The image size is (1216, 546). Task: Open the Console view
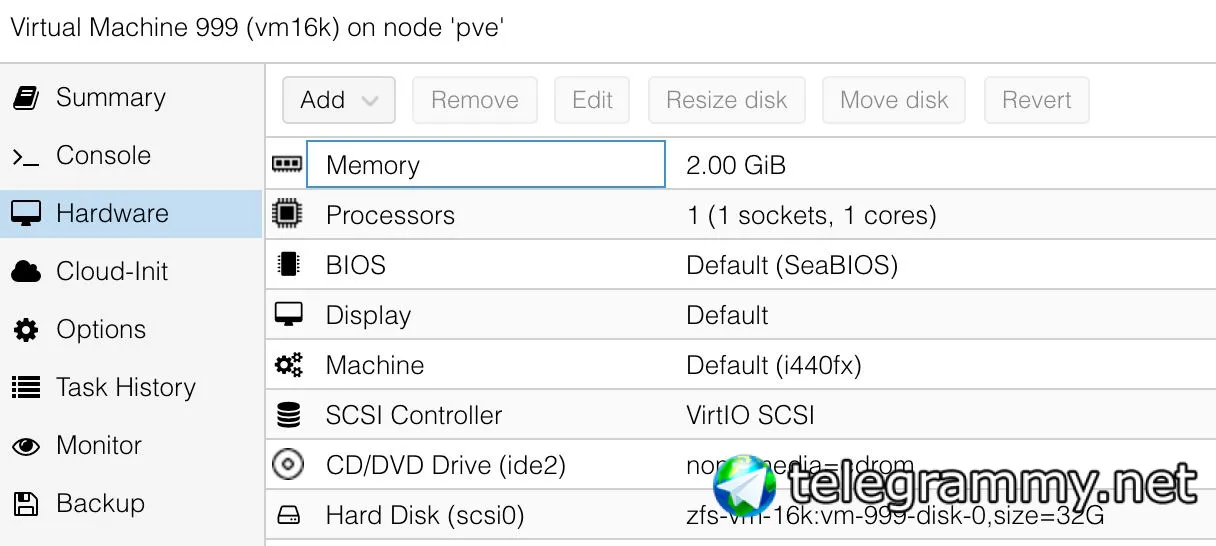(103, 156)
